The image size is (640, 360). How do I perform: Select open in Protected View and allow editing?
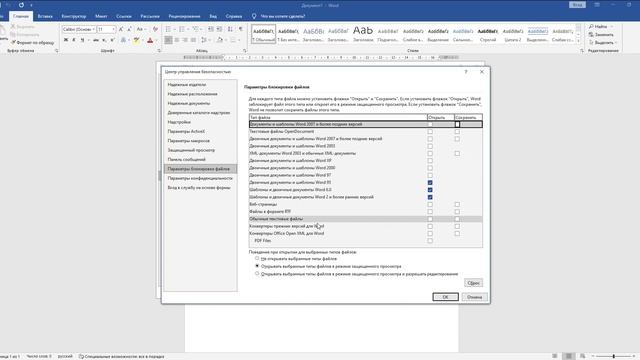[x=257, y=274]
